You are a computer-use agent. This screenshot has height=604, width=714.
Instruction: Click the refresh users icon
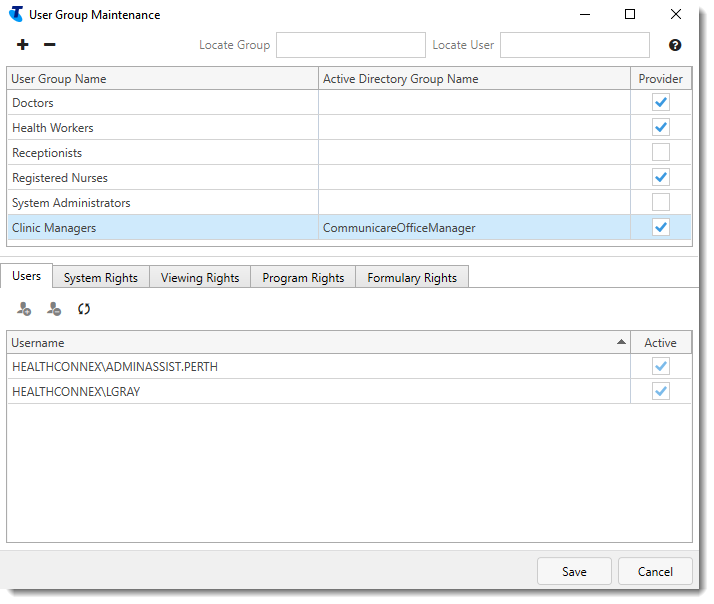pos(84,309)
